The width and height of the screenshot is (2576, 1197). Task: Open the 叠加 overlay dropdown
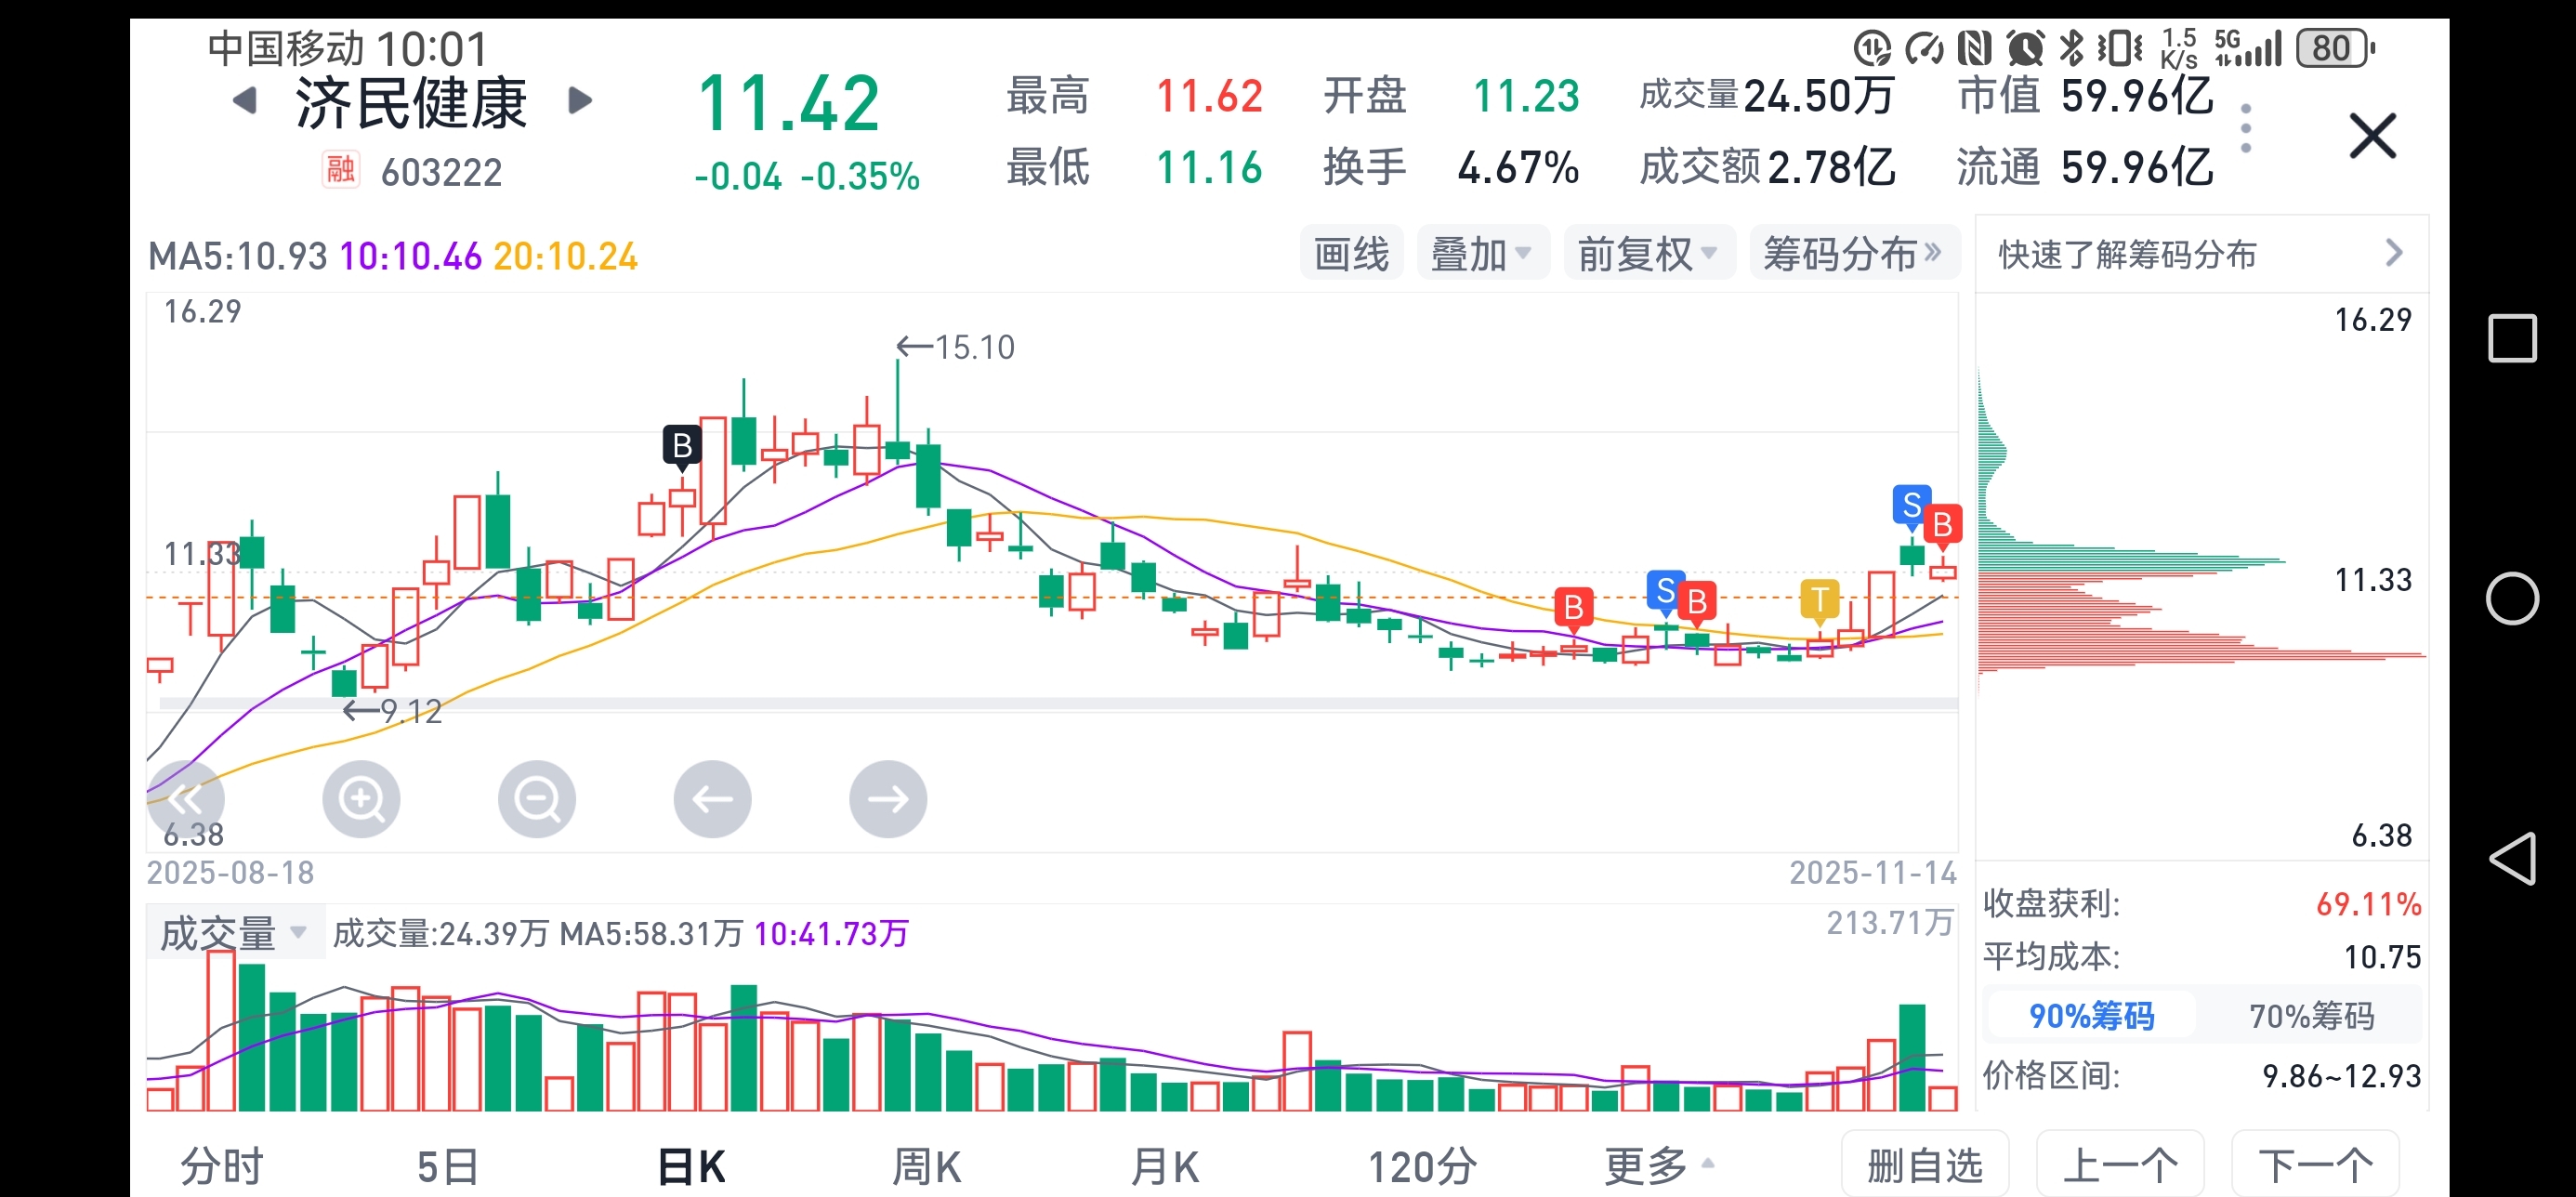1481,254
